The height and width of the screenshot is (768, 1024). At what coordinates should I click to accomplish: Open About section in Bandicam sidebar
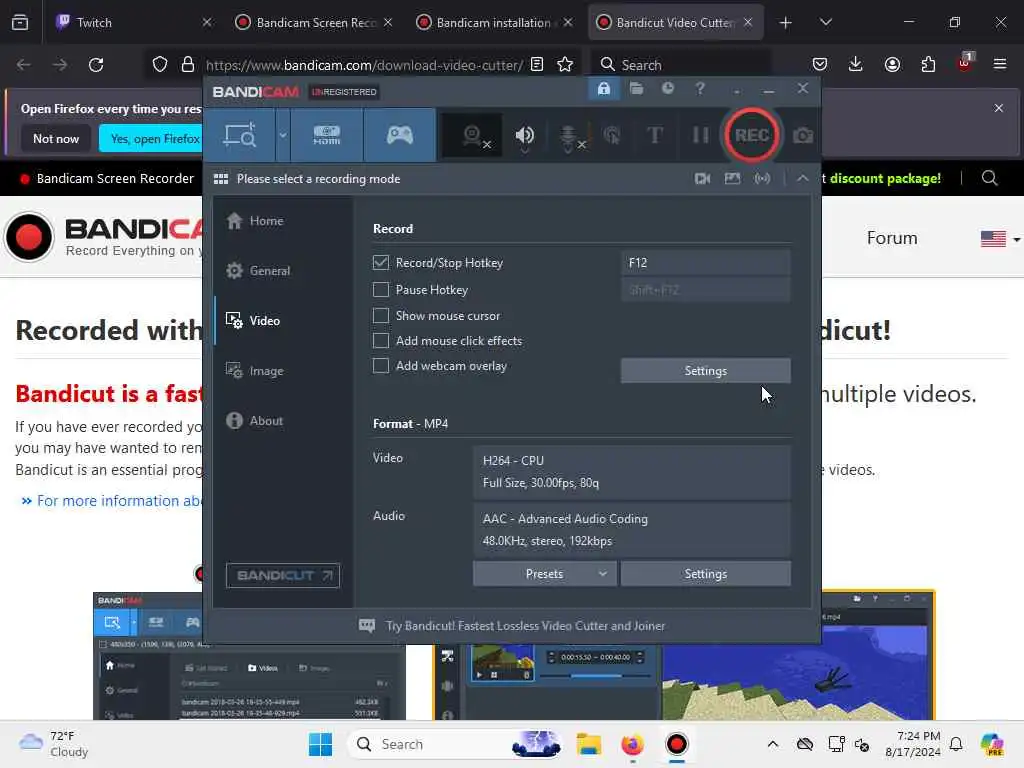click(283, 421)
